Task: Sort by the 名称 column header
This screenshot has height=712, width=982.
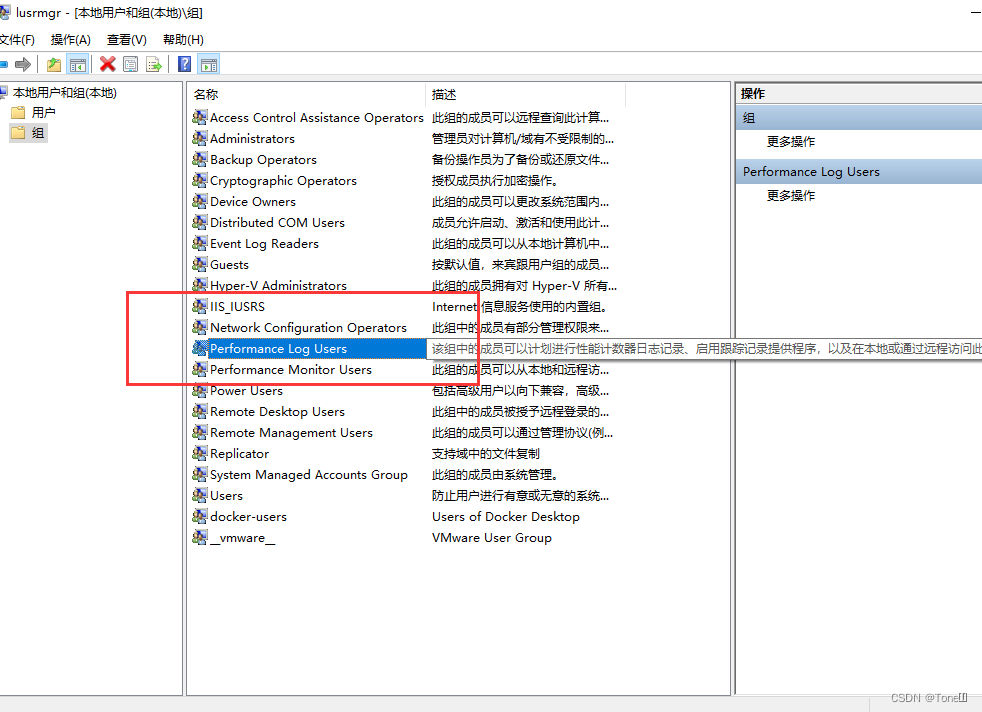Action: pyautogui.click(x=206, y=95)
